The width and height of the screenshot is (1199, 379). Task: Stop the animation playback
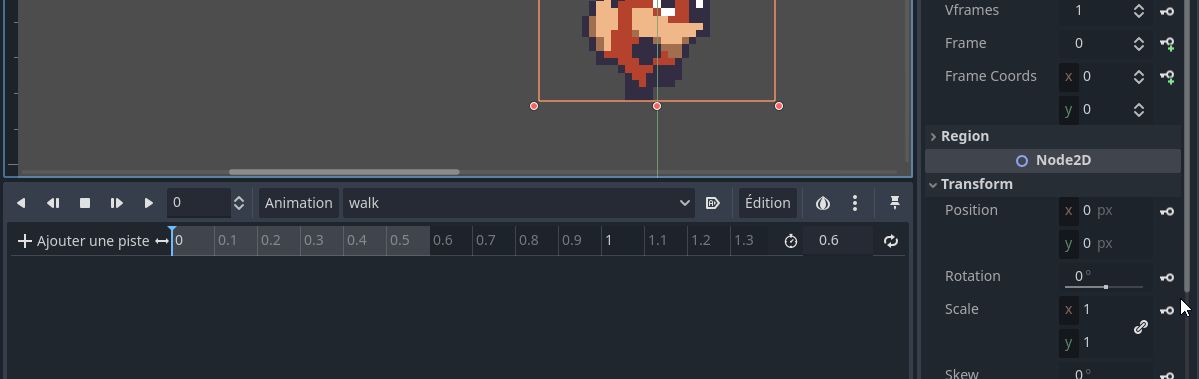[x=85, y=203]
